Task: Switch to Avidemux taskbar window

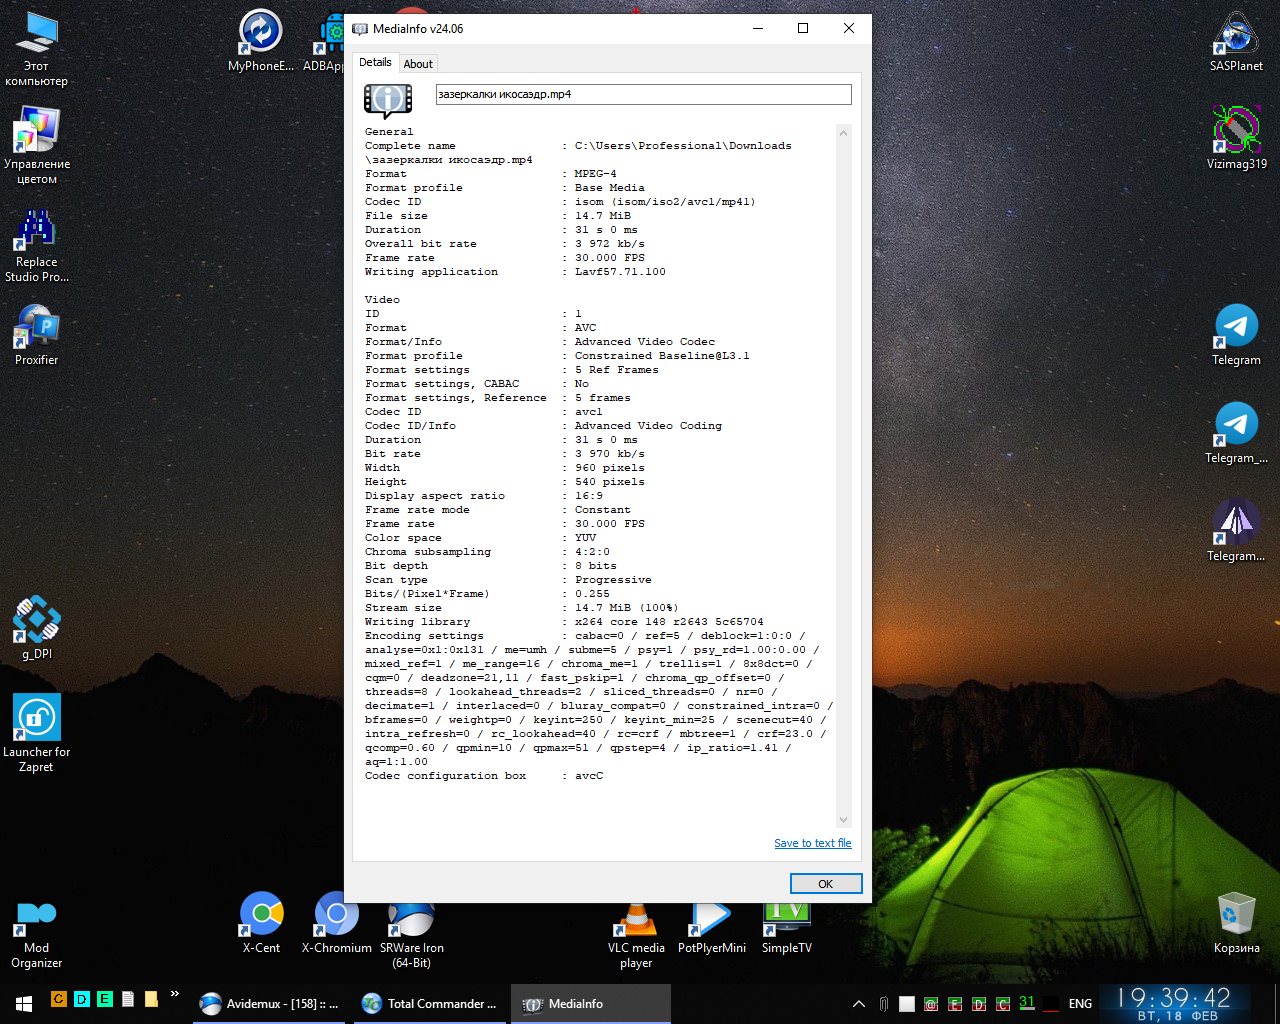Action: (269, 1004)
